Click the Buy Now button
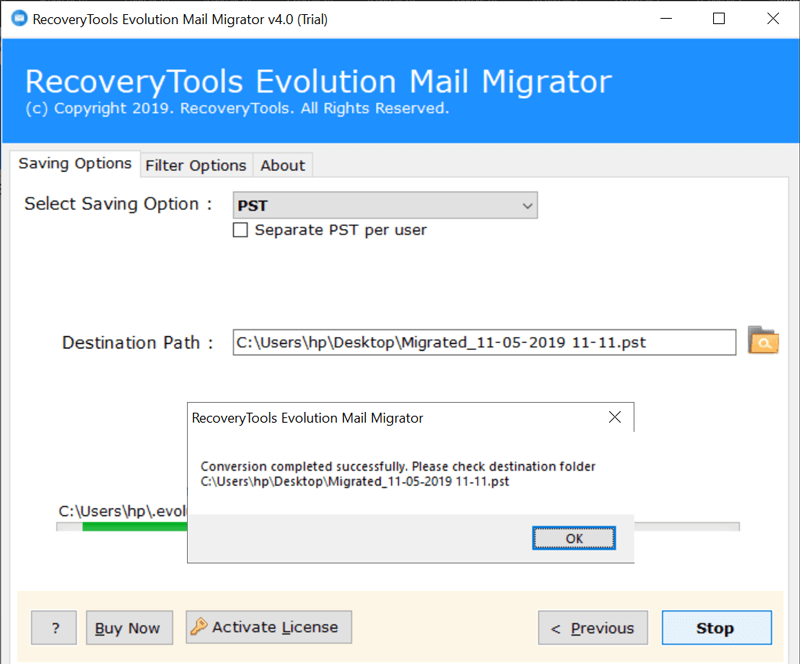The height and width of the screenshot is (664, 800). coord(130,628)
